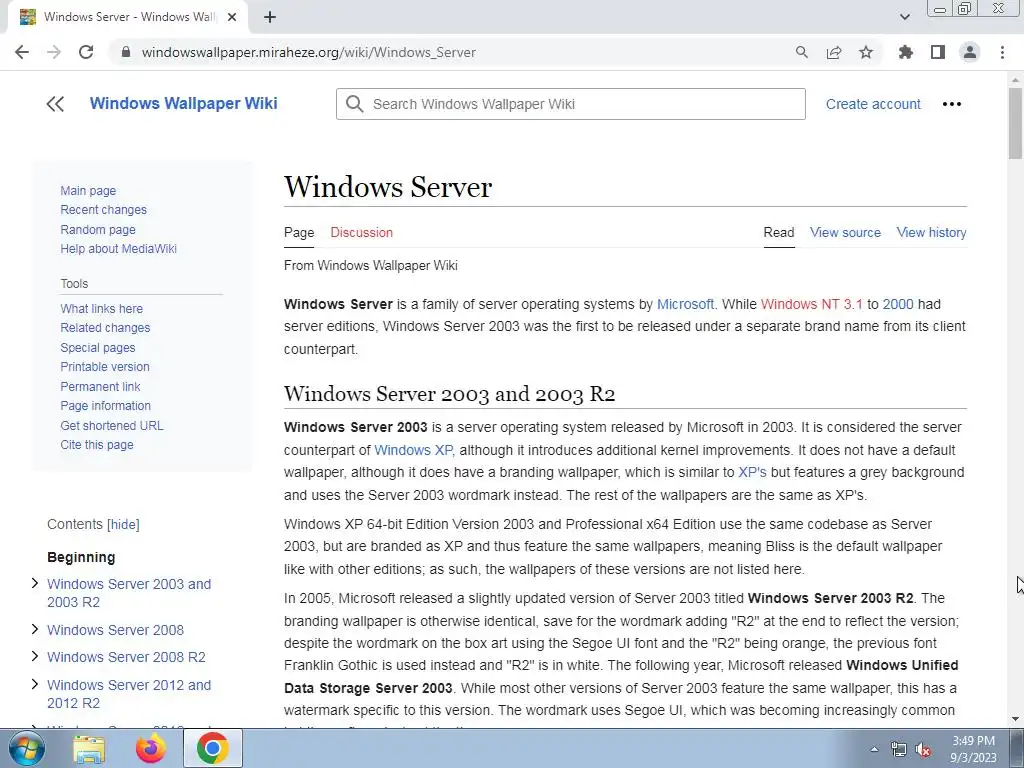Open the Page information link

click(x=105, y=406)
